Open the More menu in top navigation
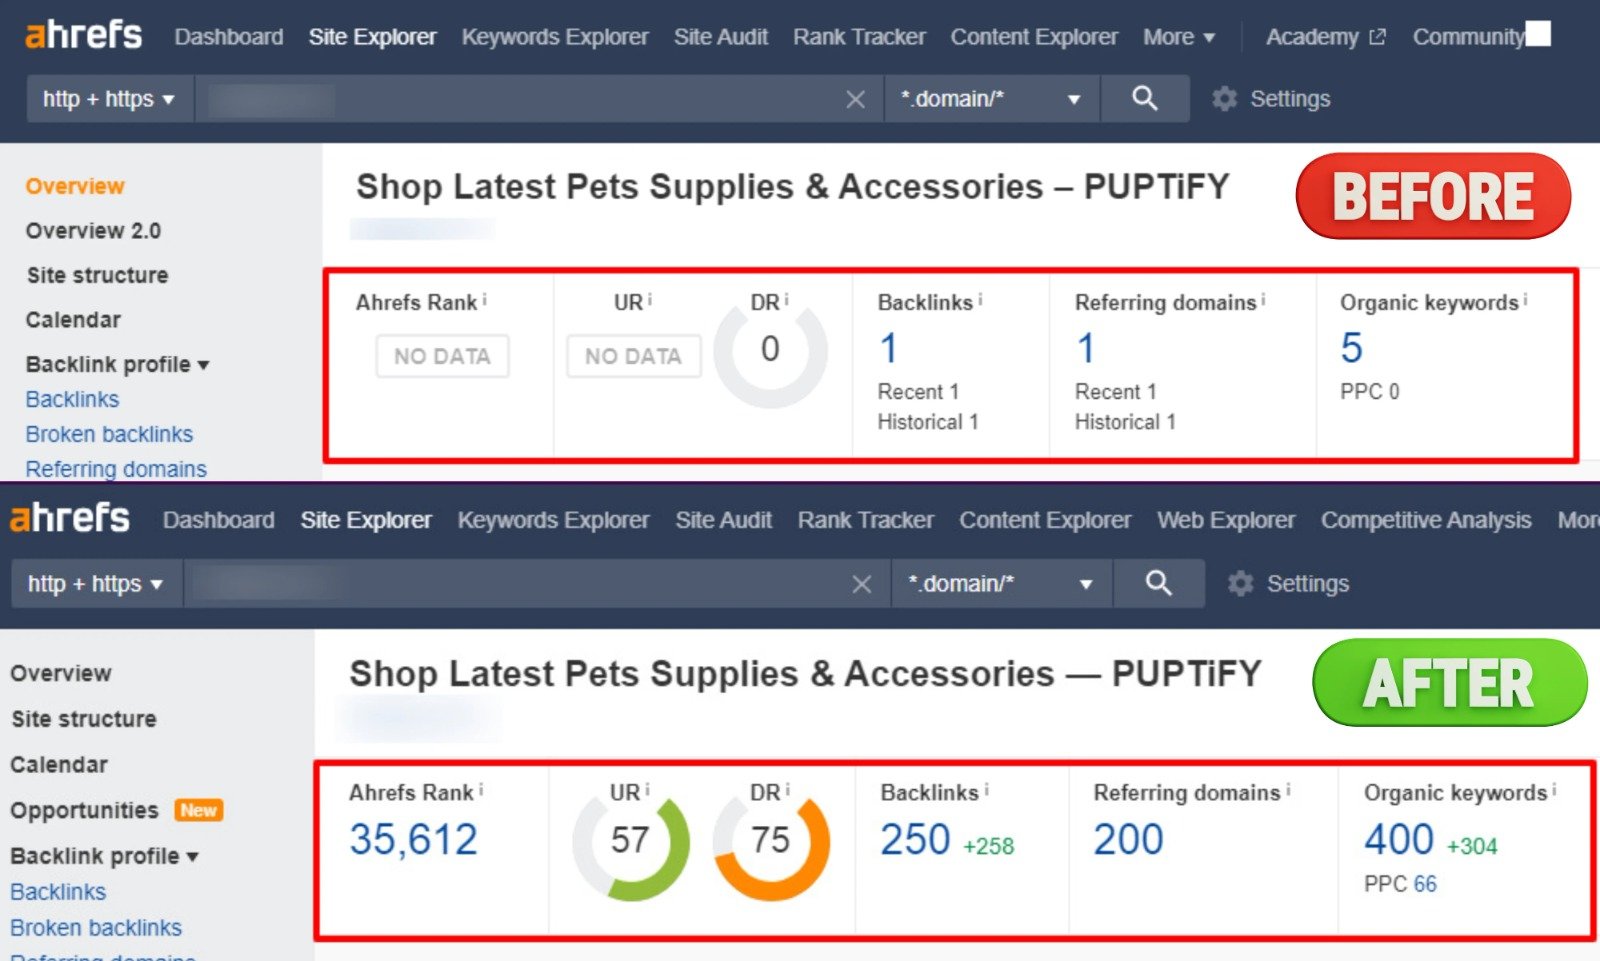1600x961 pixels. pos(1178,37)
